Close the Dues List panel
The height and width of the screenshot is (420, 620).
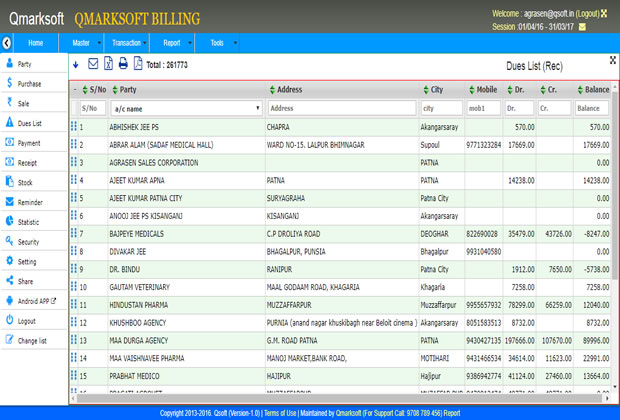point(612,60)
